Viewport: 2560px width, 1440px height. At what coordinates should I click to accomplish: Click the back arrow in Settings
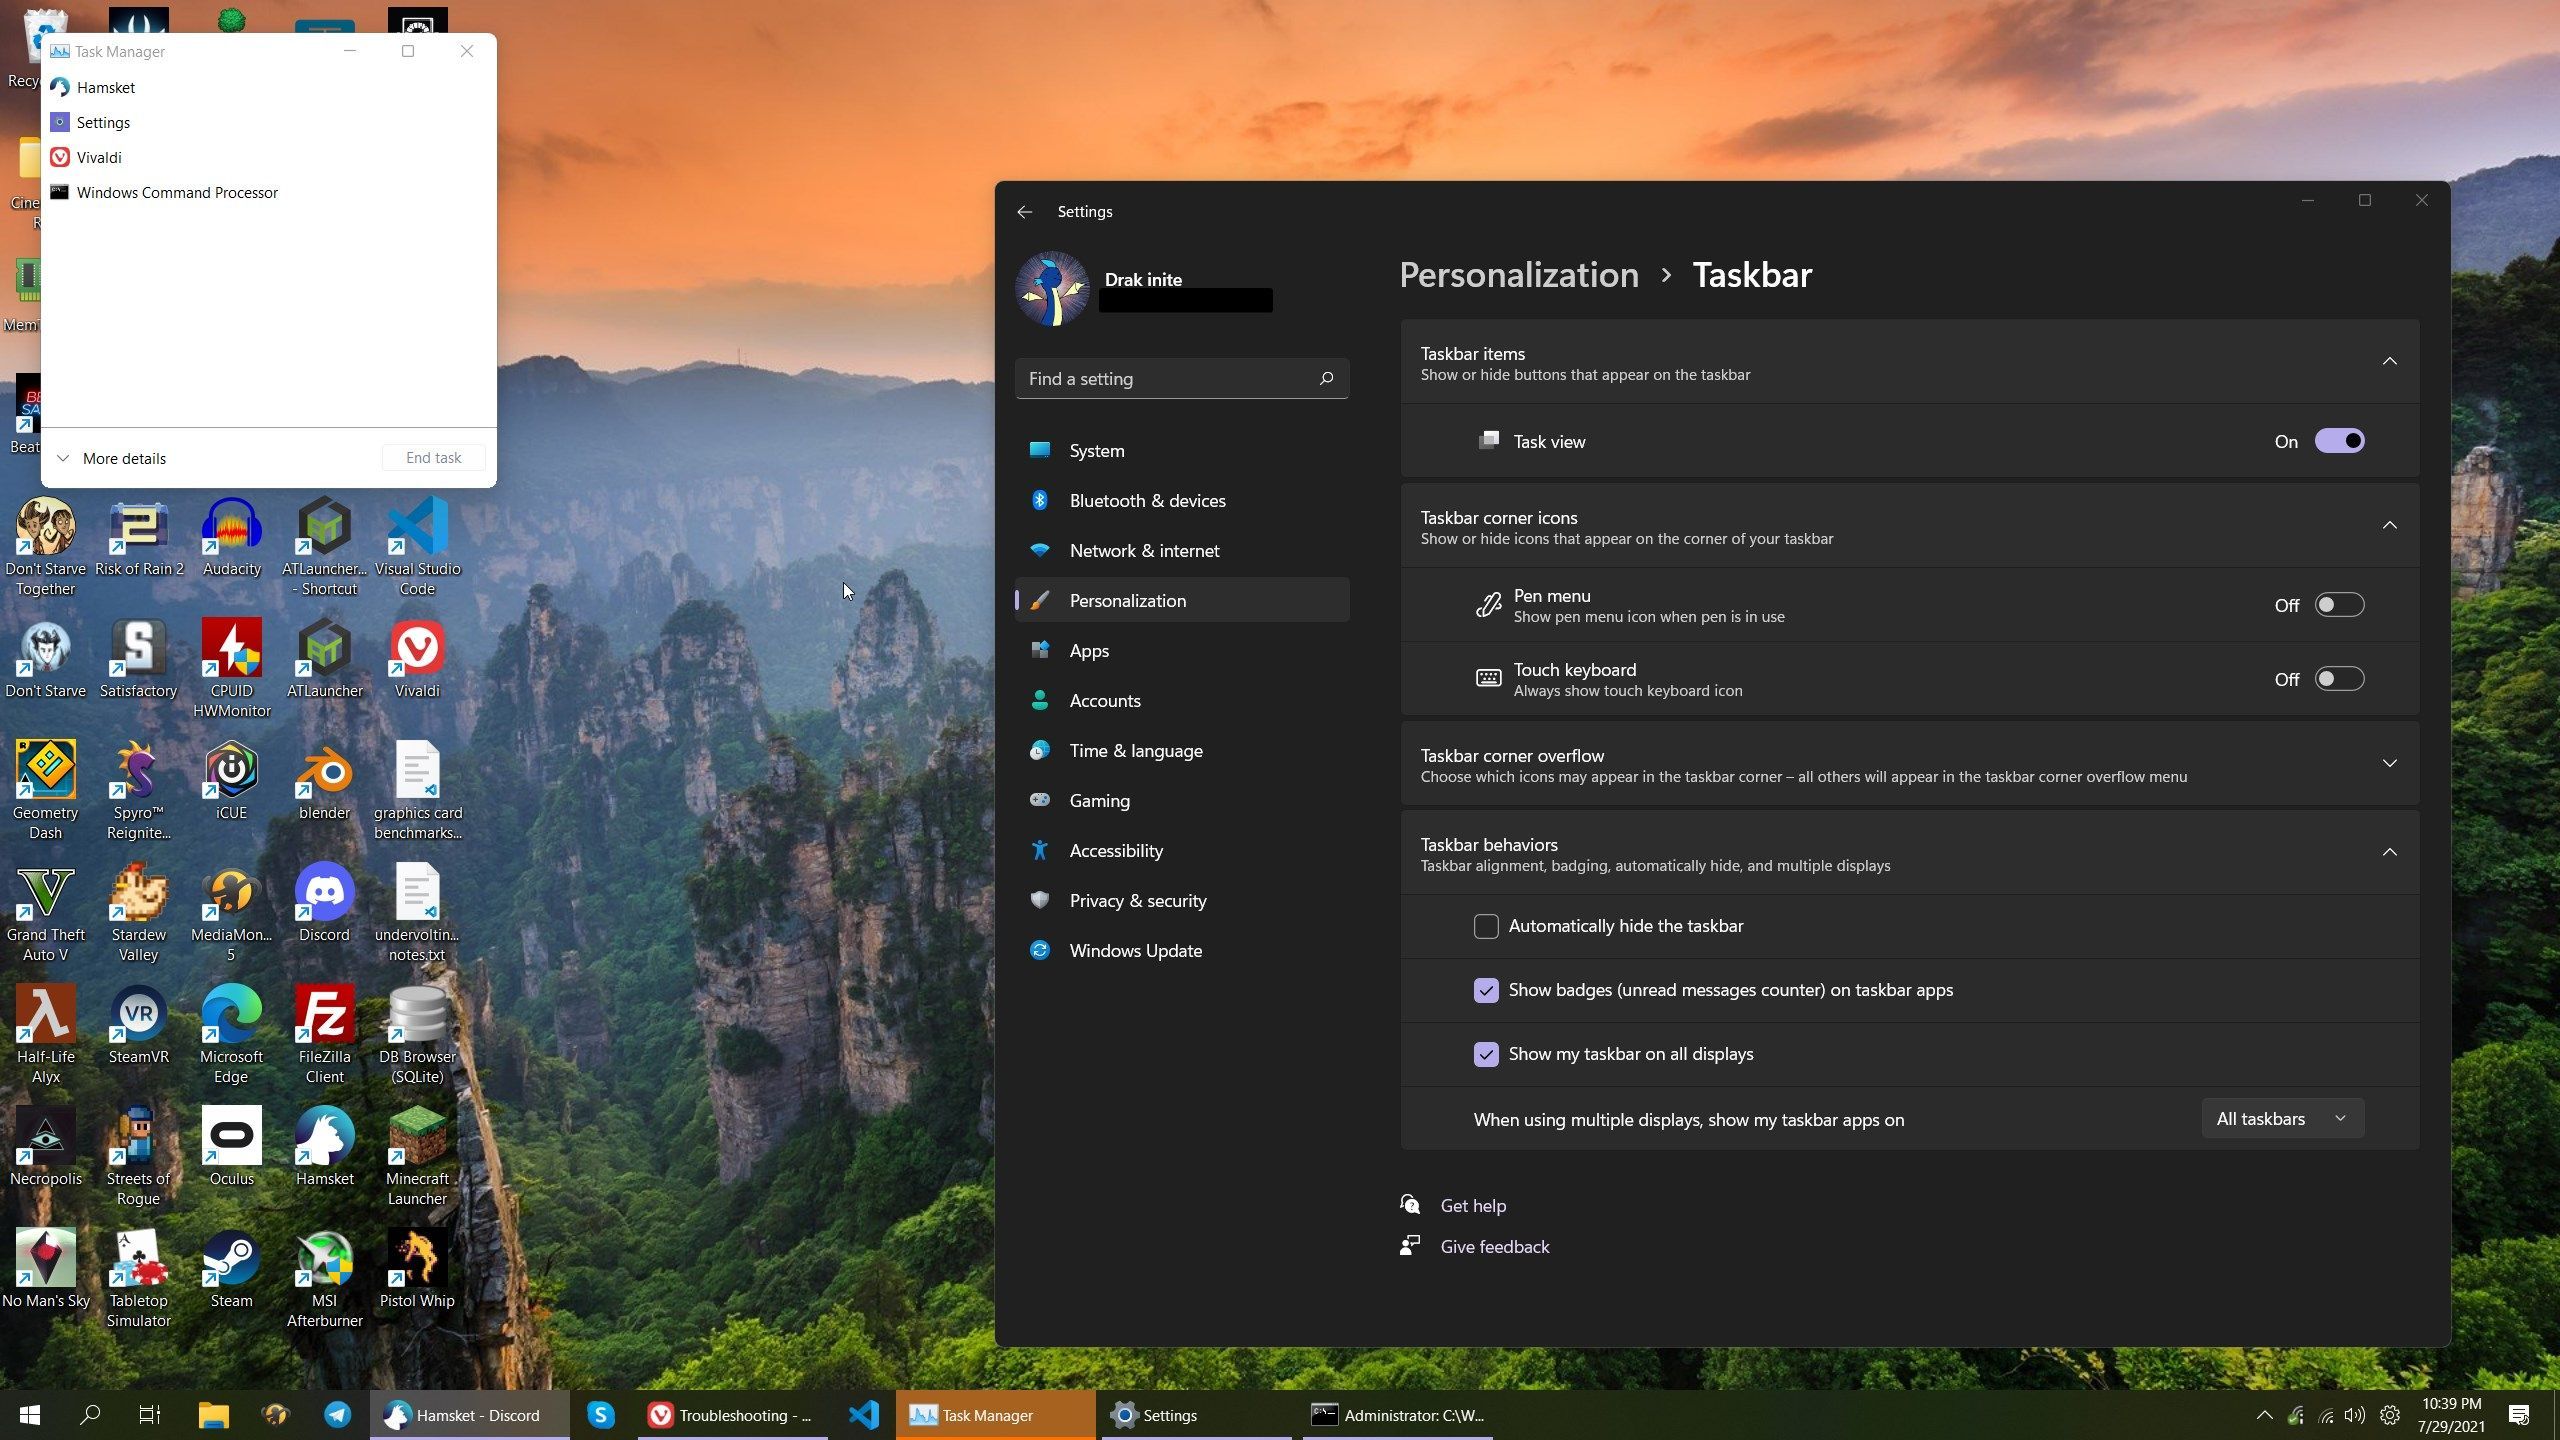point(1024,212)
